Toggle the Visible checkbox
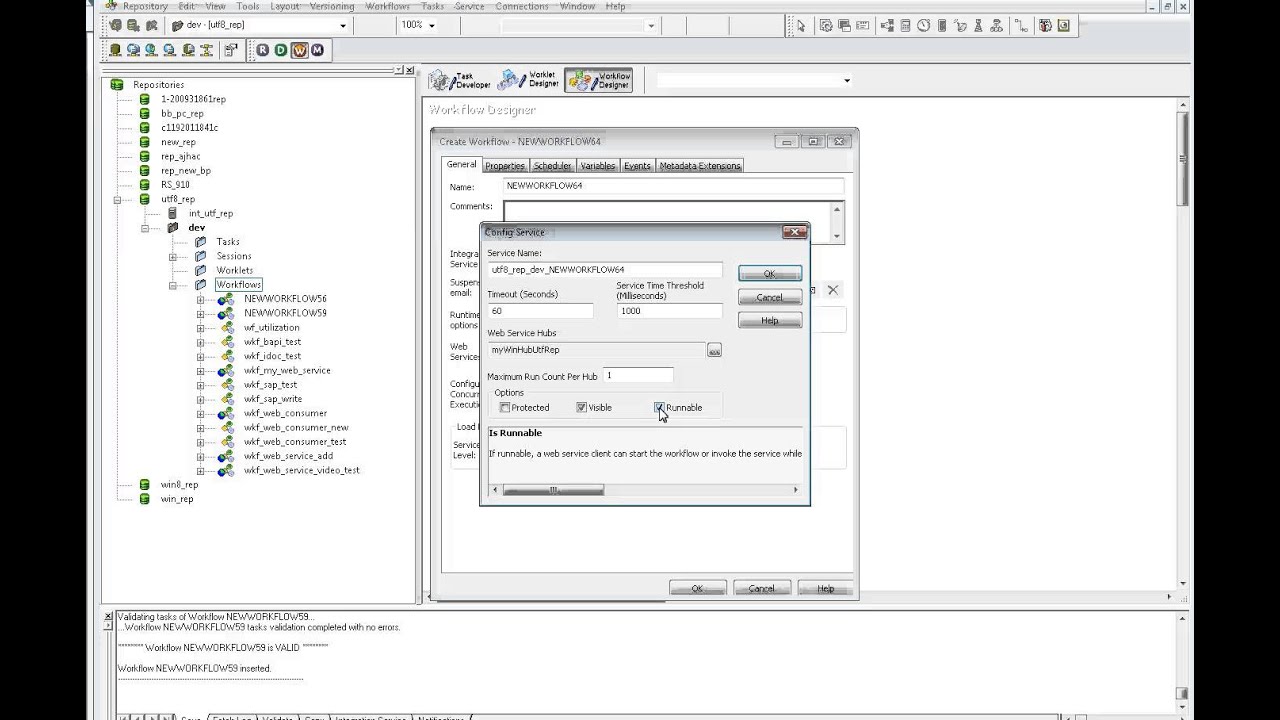This screenshot has width=1280, height=720. coord(581,407)
